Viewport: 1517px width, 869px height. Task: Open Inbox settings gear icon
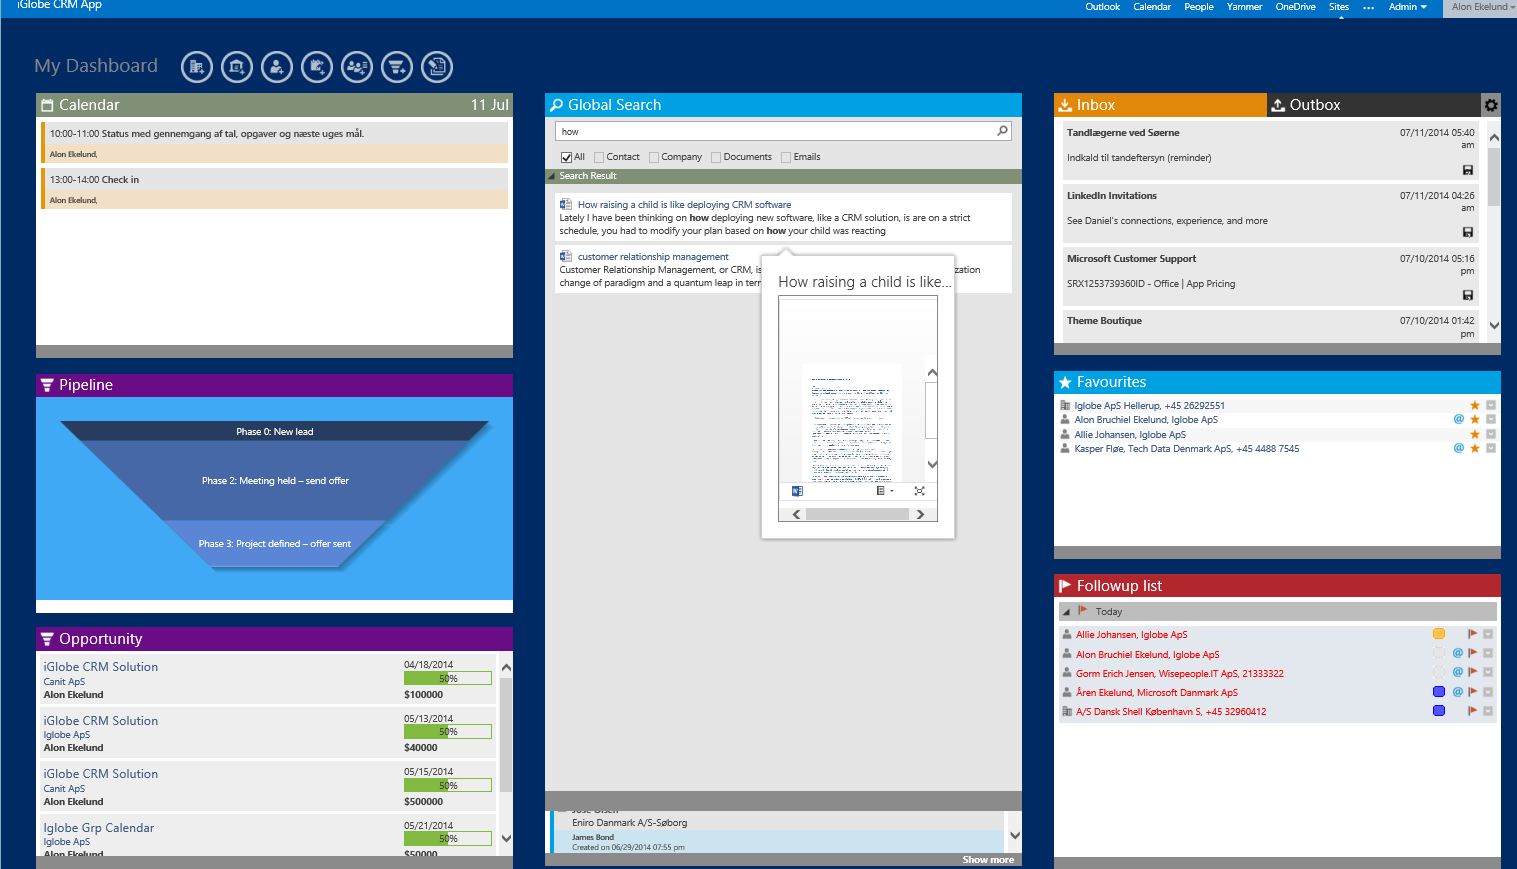[1491, 105]
